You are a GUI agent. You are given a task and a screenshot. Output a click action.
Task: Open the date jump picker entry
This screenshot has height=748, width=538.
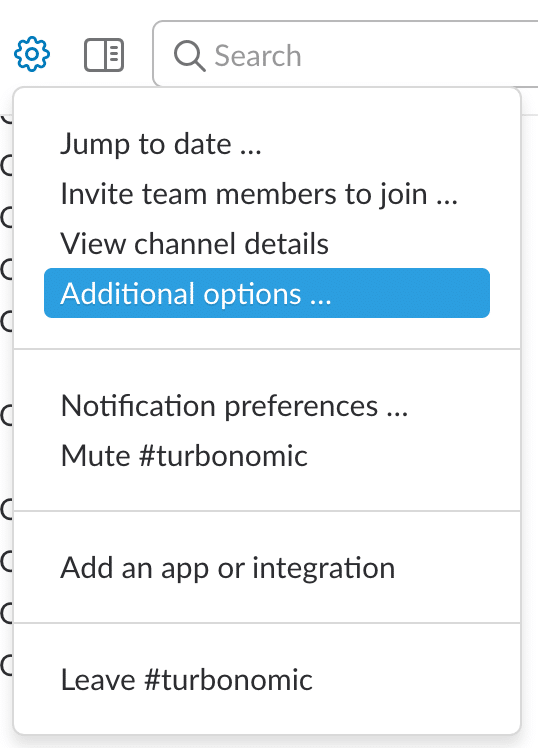161,144
